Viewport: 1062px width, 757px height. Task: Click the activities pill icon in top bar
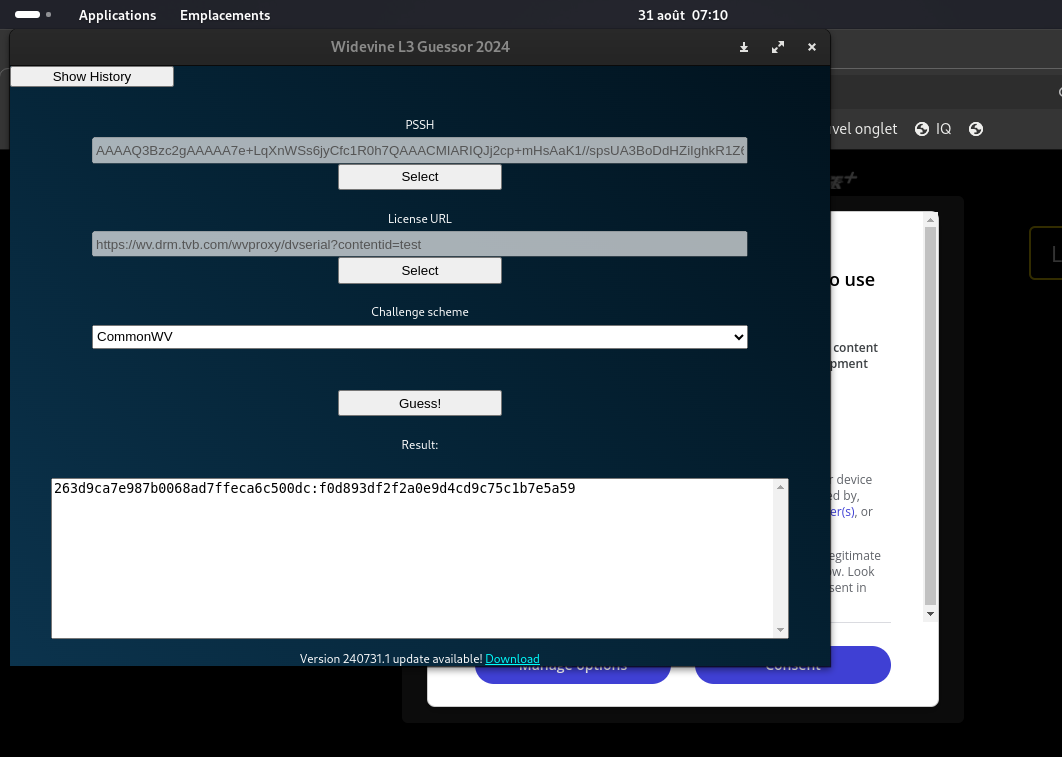[x=33, y=14]
